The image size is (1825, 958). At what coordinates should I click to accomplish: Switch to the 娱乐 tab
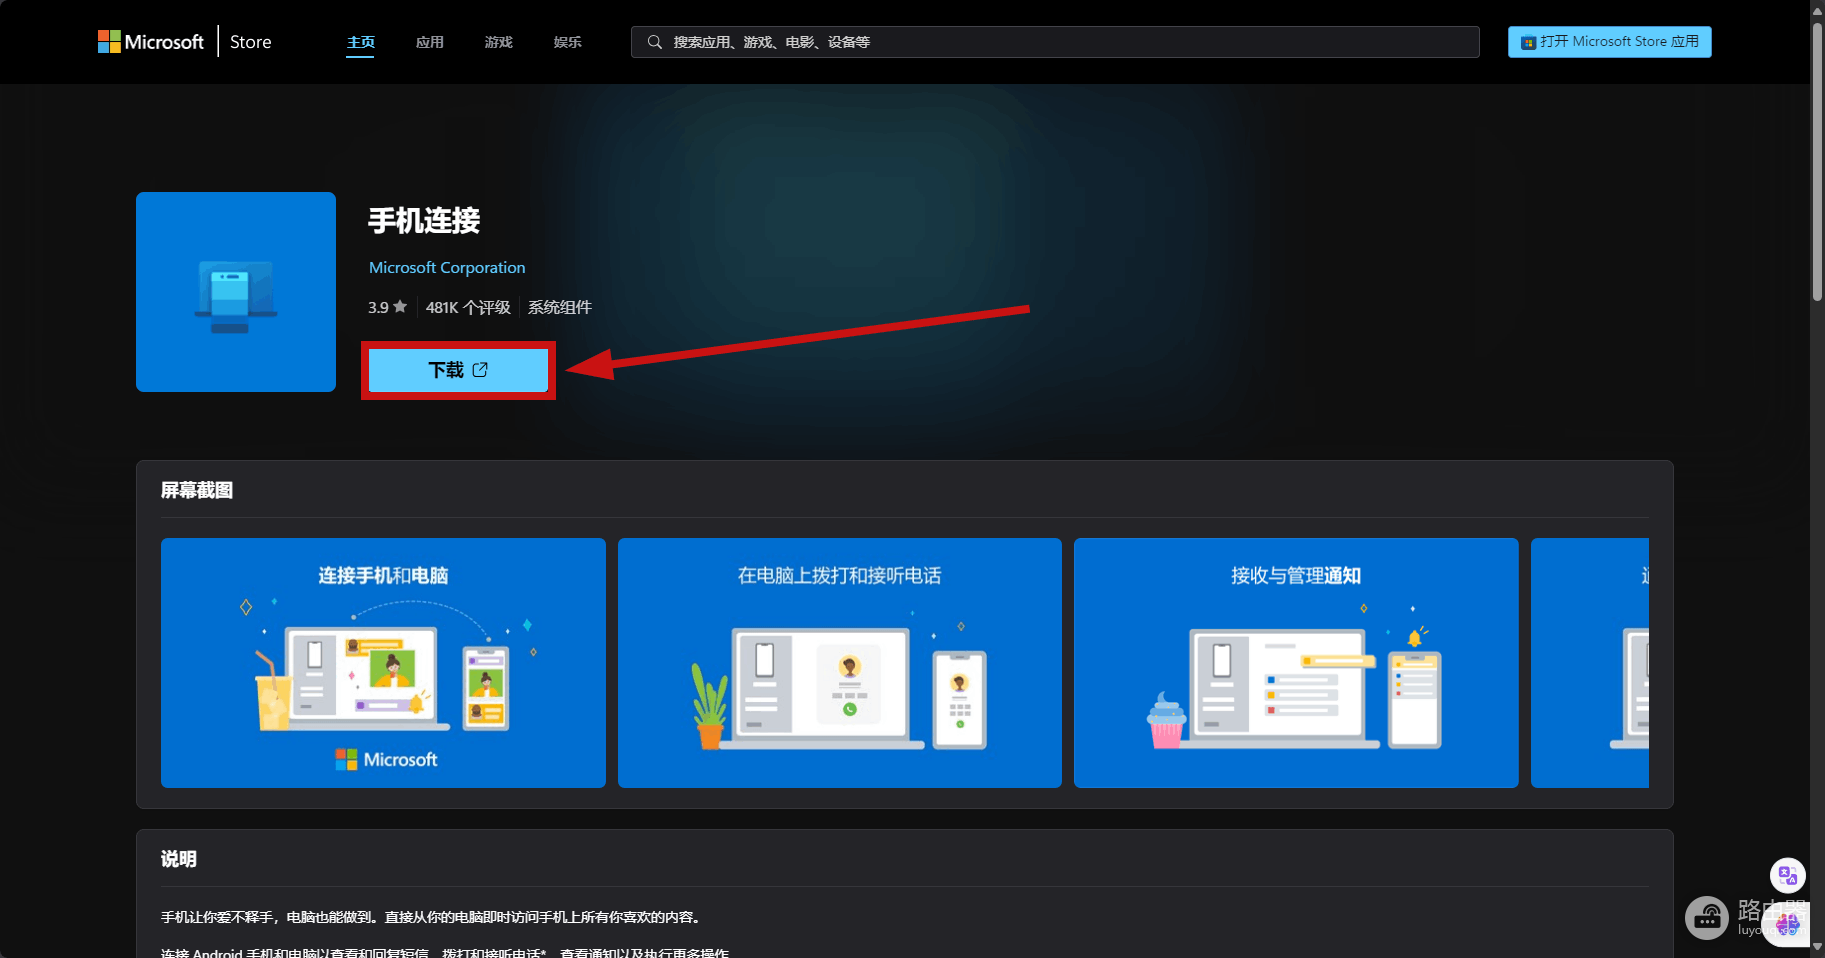point(567,42)
